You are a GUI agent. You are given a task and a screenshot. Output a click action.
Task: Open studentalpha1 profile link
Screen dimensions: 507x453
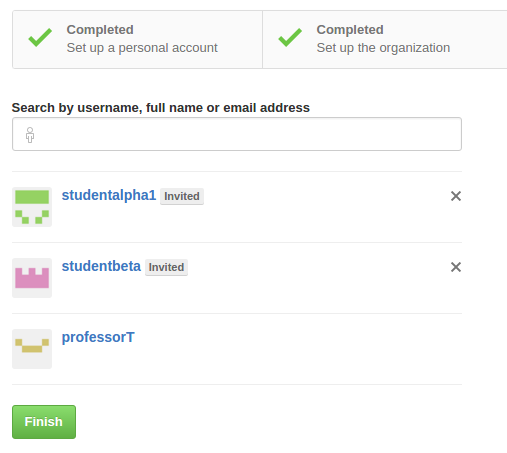coord(109,195)
